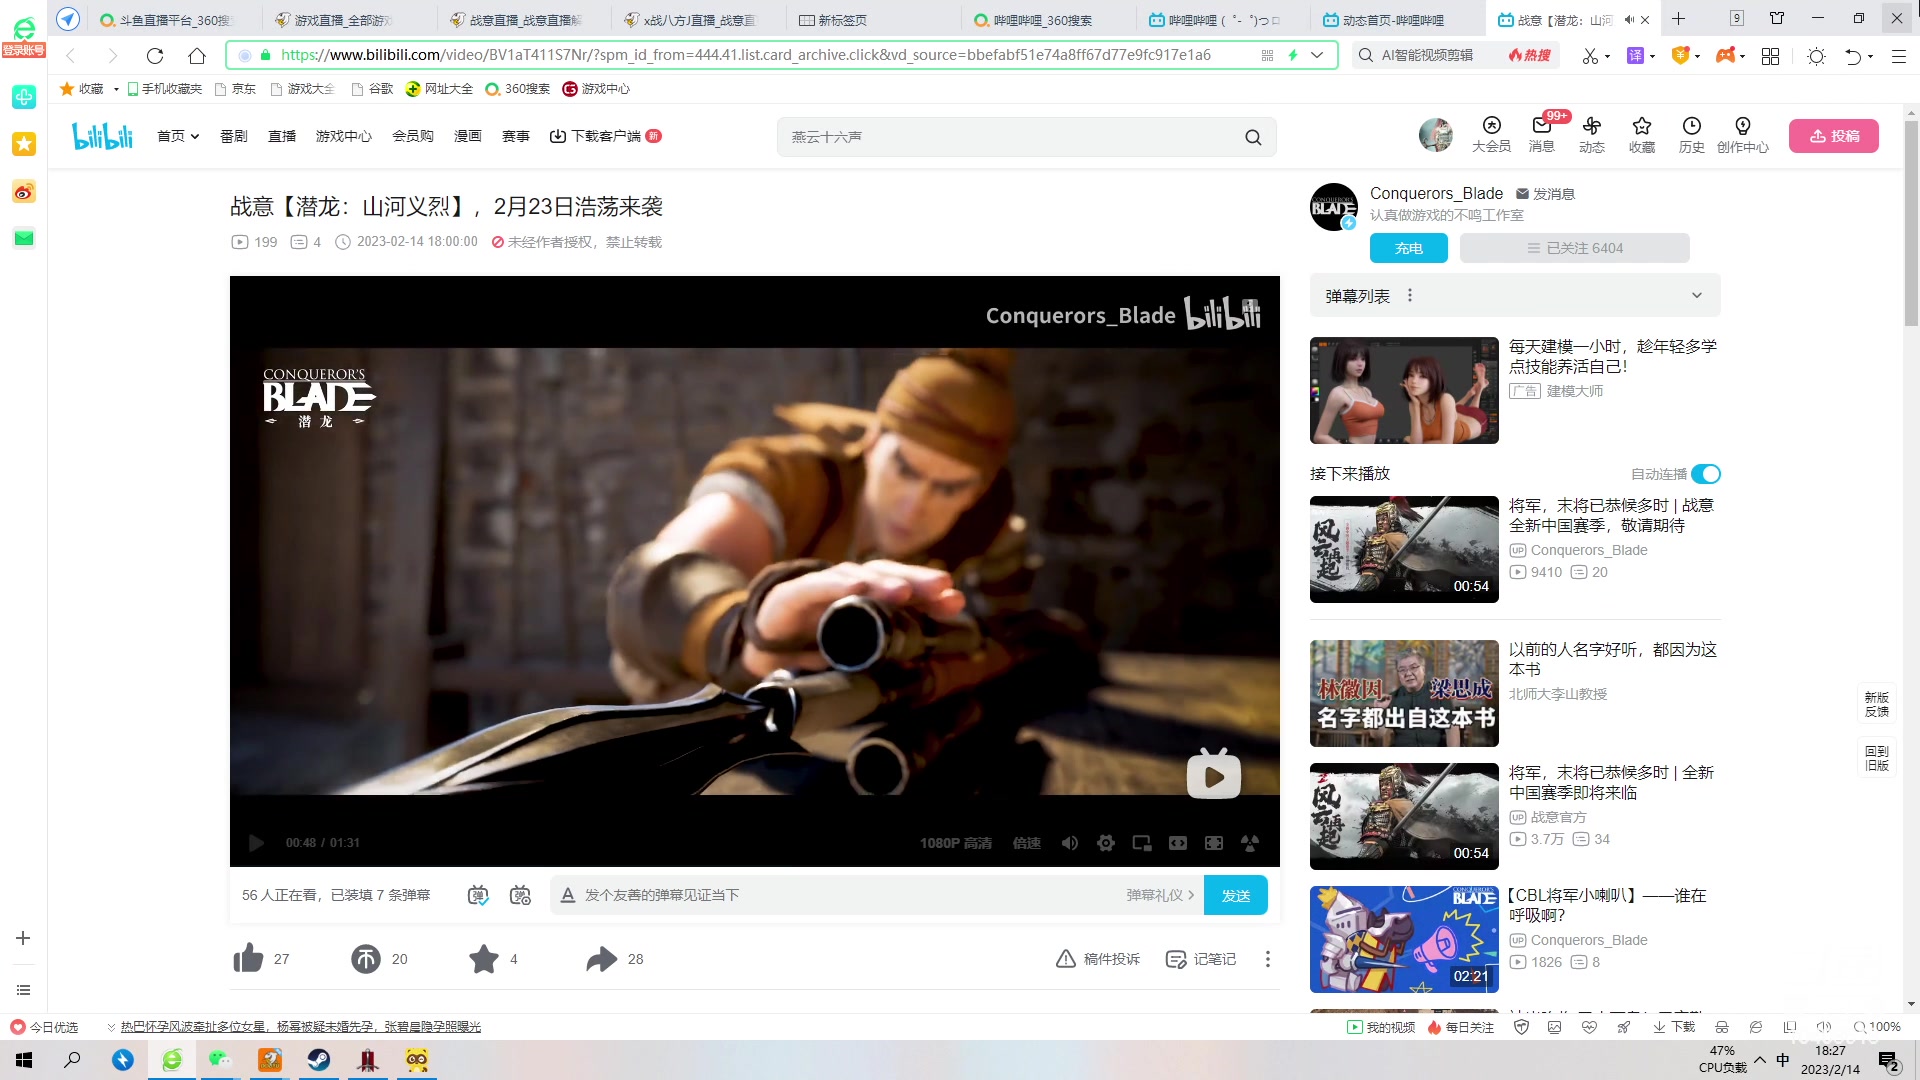
Task: Open 倍速 playback speed menu
Action: (1027, 843)
